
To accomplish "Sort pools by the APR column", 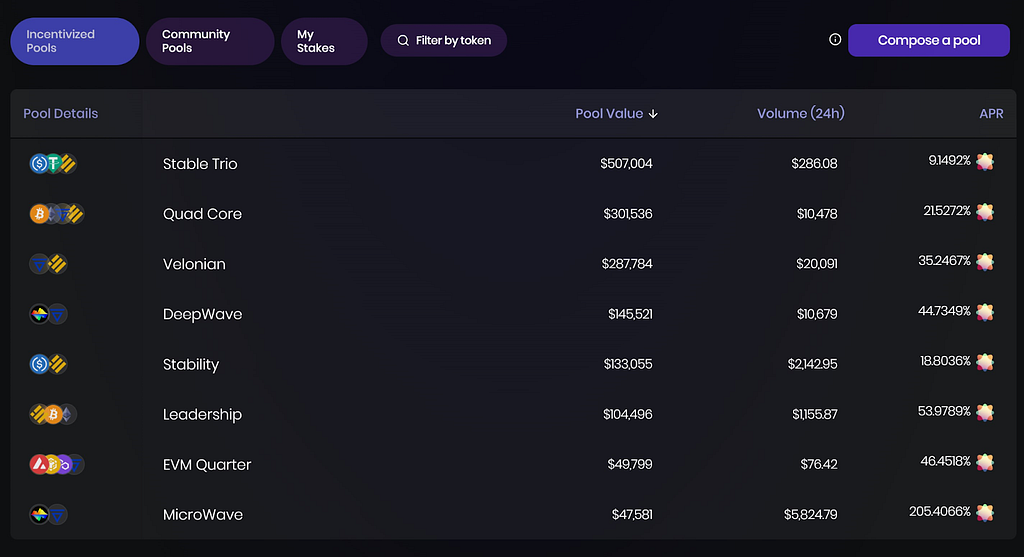I will coord(991,114).
